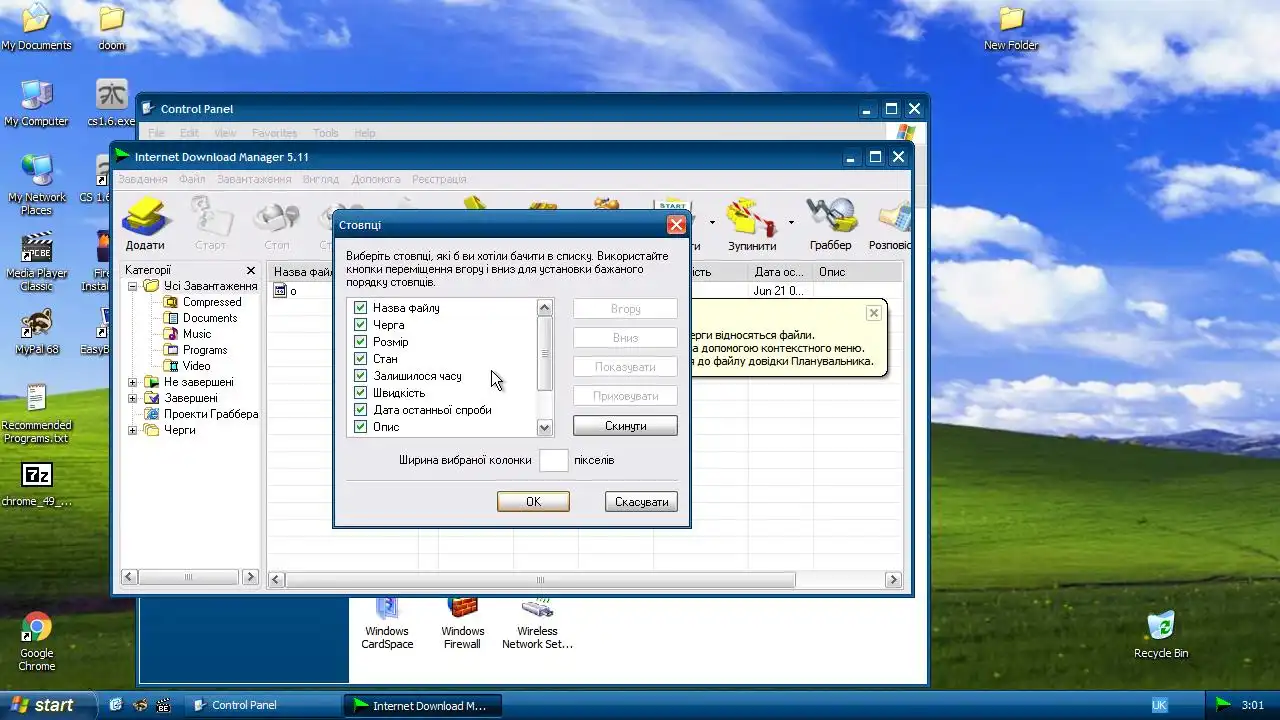The height and width of the screenshot is (720, 1280).
Task: Open Windows CardSpace in Control Panel
Action: coord(387,622)
